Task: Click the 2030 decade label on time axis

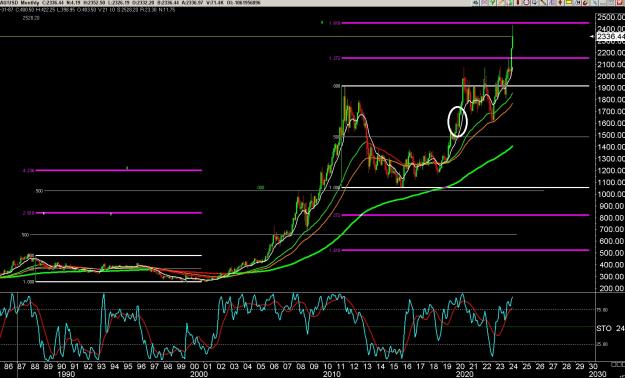Action: tap(598, 374)
